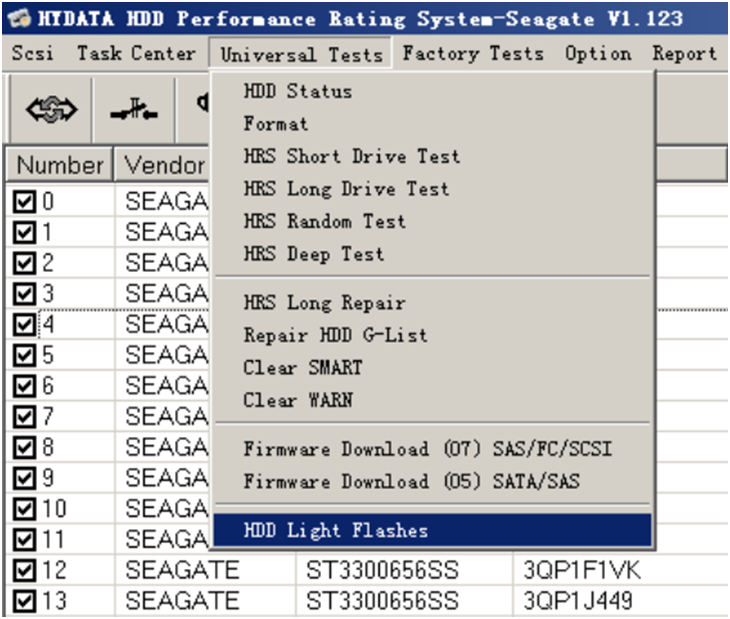Run HRS Short Drive Test
Screen dimensions: 730x619
[433, 156]
